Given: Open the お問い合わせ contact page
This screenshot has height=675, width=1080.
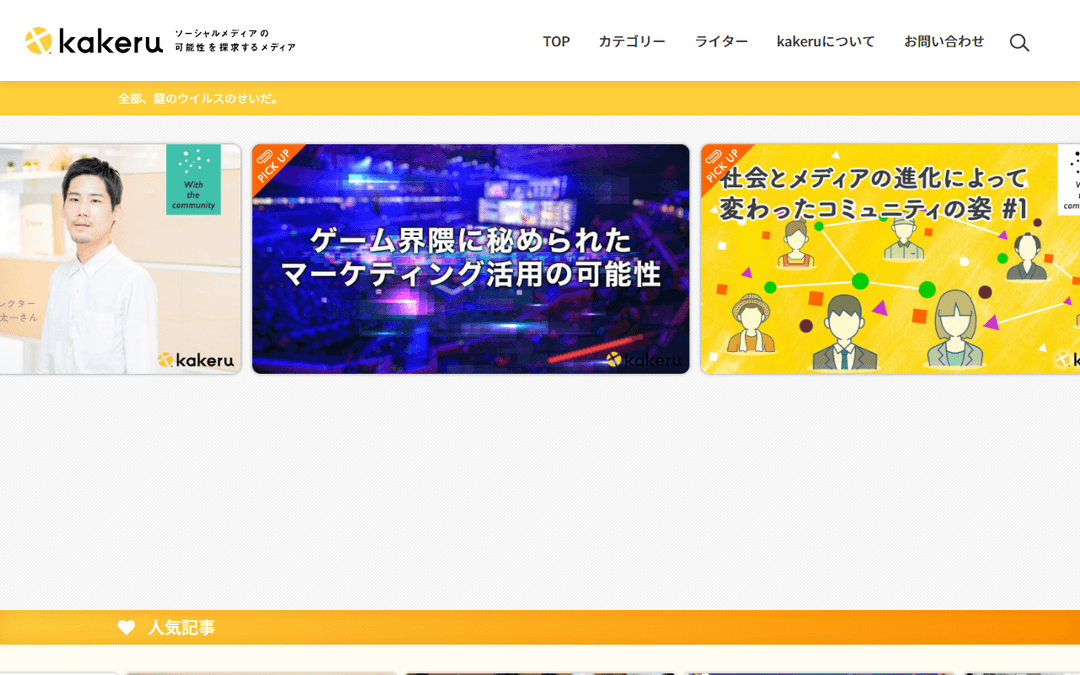Looking at the screenshot, I should click(944, 41).
